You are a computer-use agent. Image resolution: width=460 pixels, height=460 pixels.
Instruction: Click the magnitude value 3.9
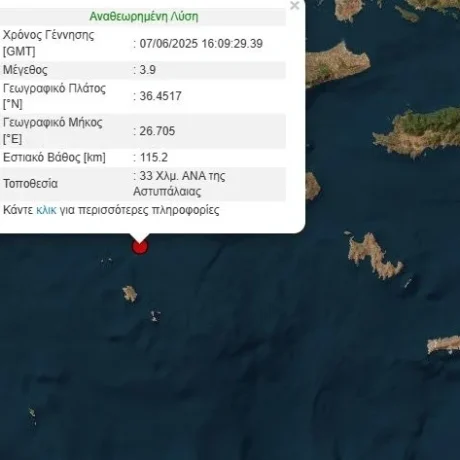(147, 70)
